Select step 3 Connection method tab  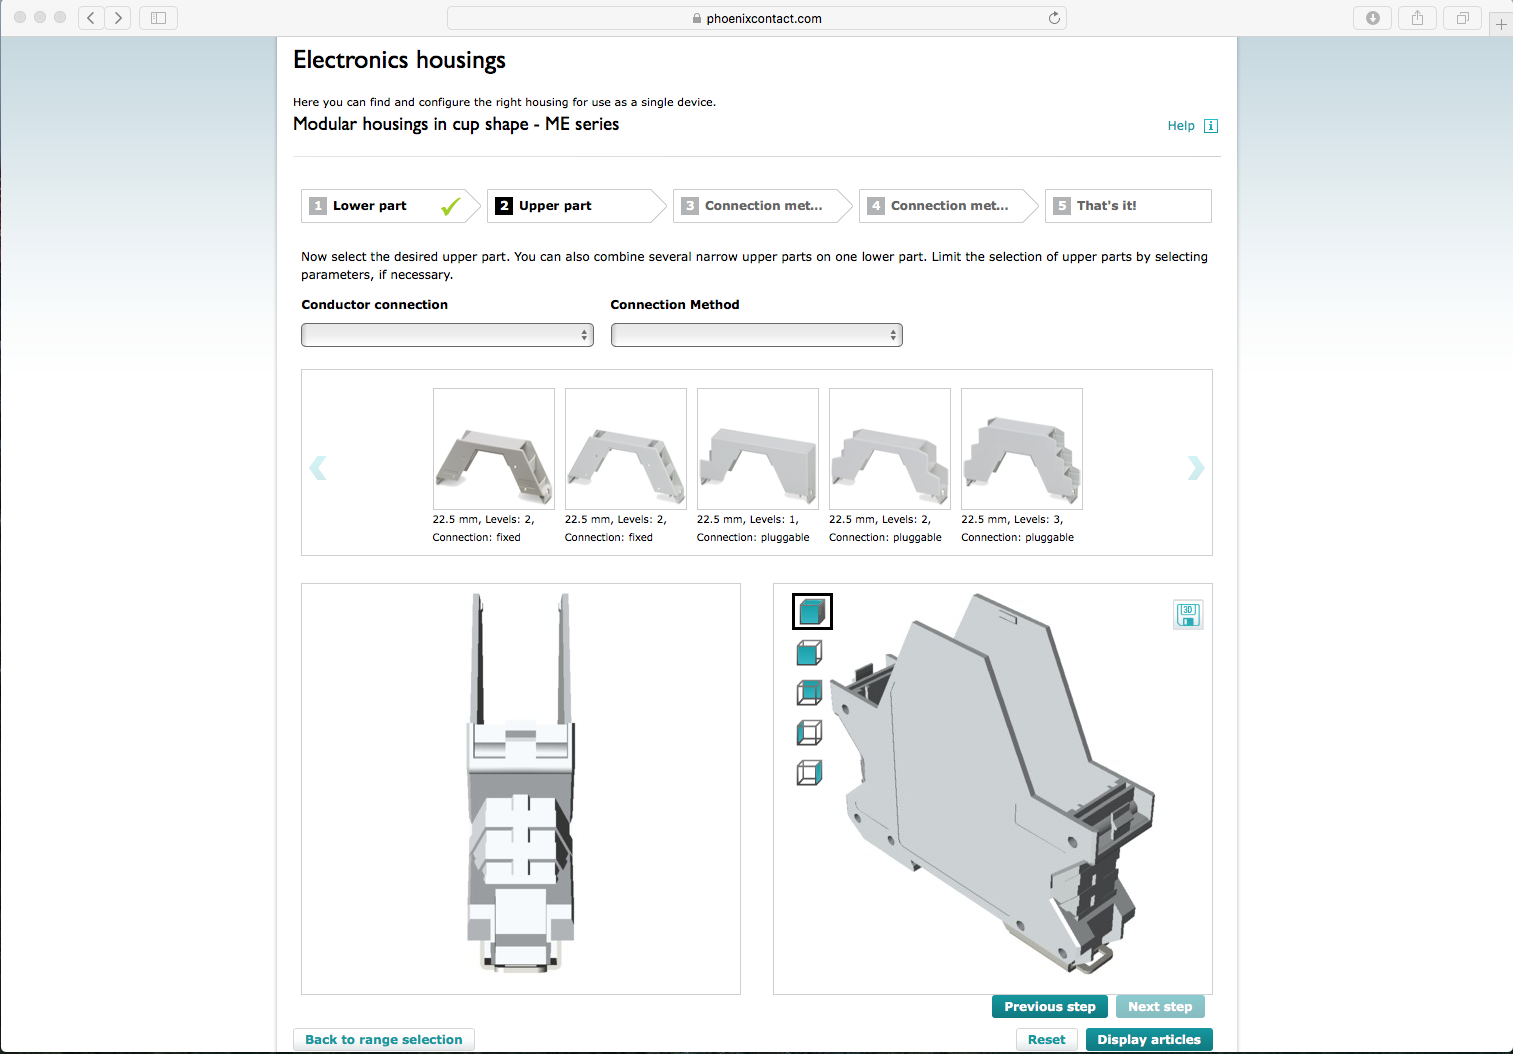tap(762, 206)
